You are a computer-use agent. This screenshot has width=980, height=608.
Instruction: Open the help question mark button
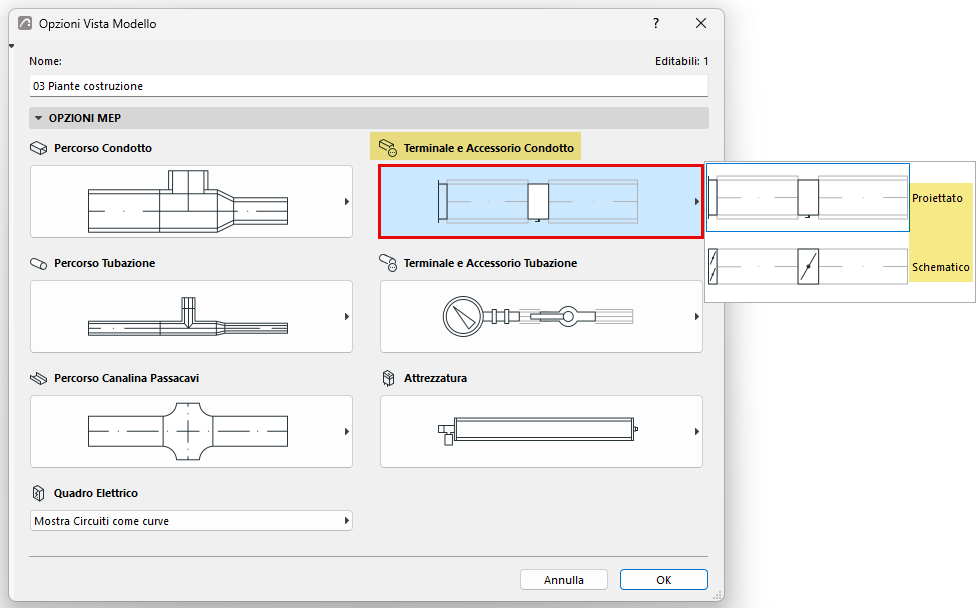point(656,23)
